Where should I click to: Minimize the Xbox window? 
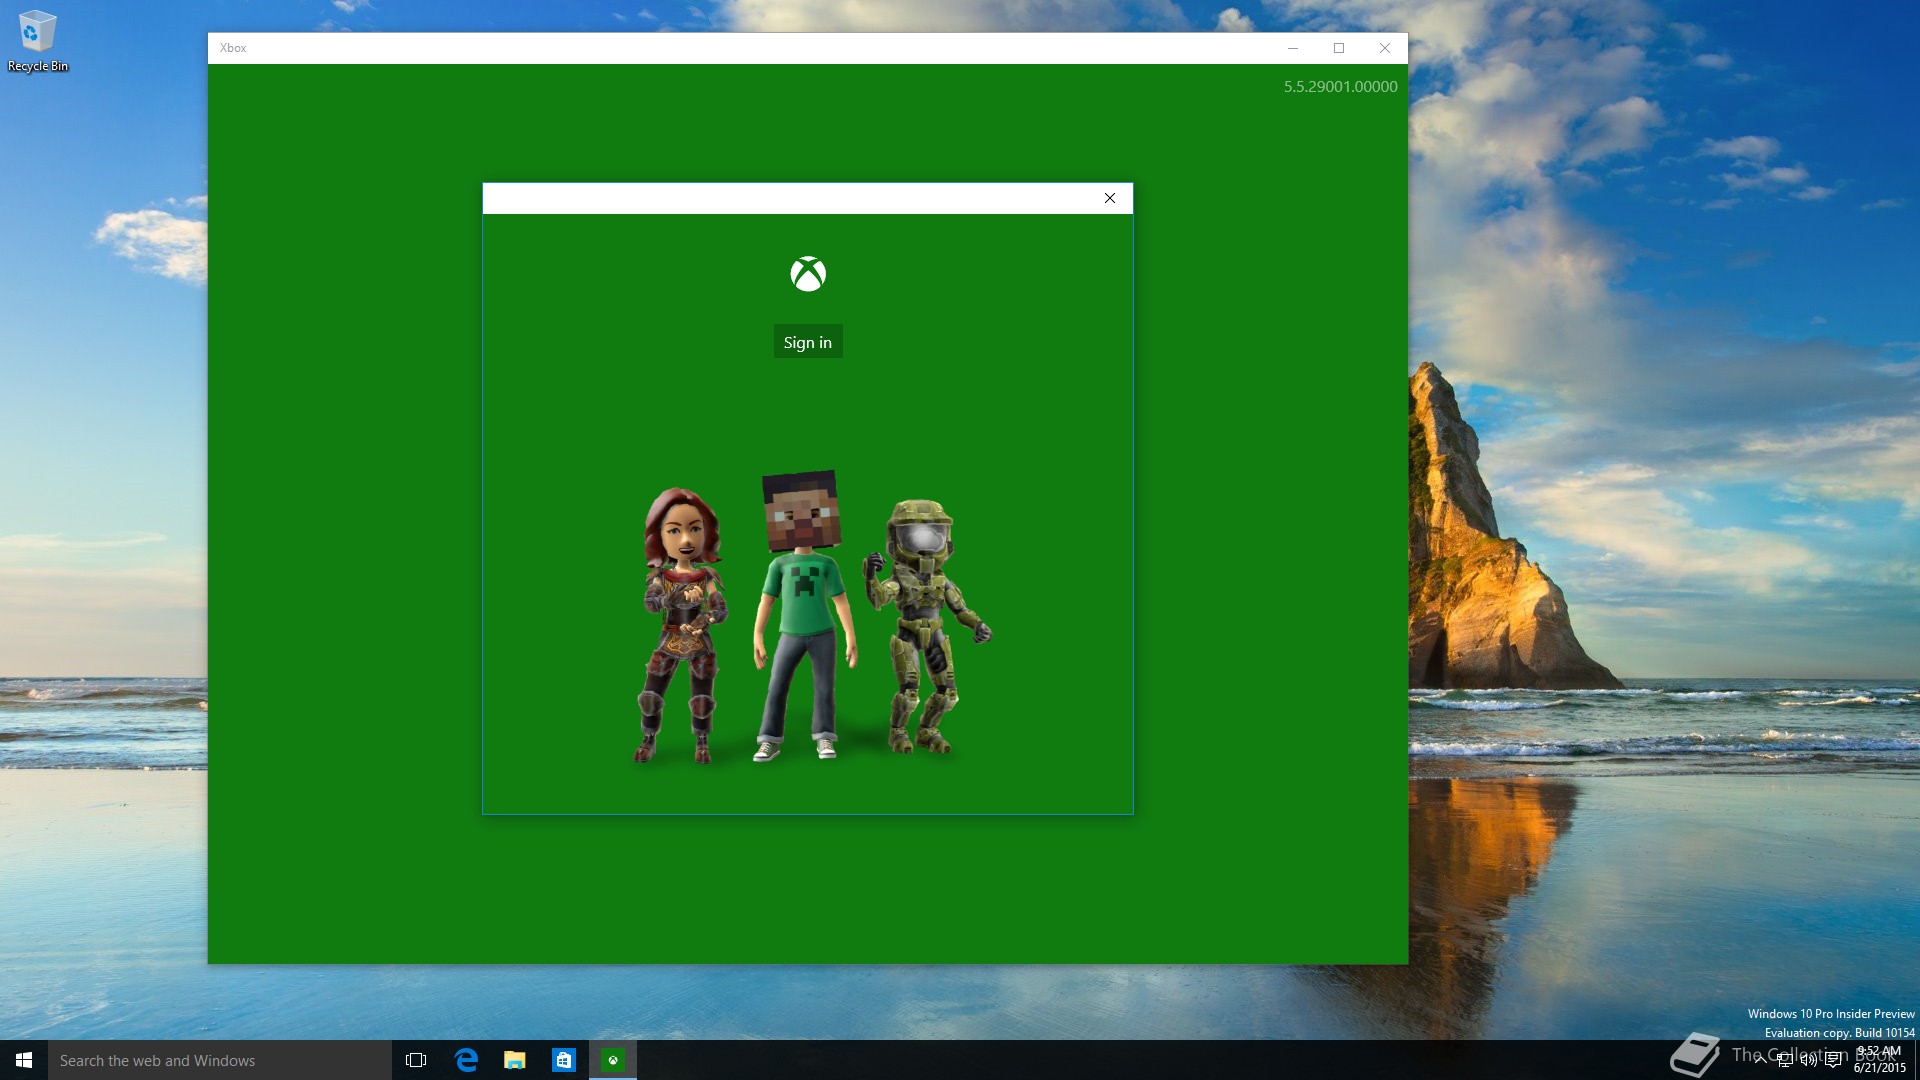coord(1293,48)
